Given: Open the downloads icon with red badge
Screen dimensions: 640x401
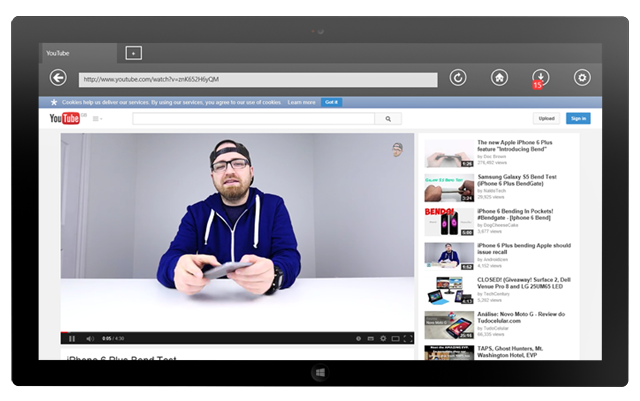Looking at the screenshot, I should tap(540, 78).
